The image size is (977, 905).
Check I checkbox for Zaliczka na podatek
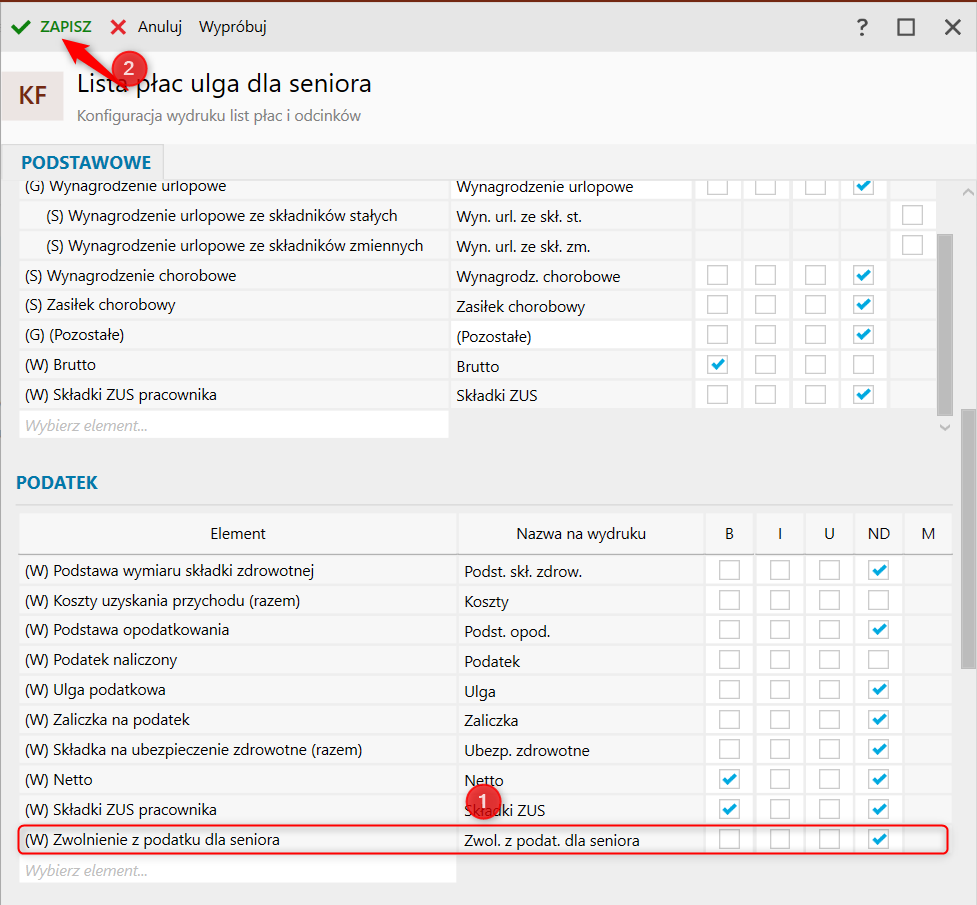(x=779, y=719)
